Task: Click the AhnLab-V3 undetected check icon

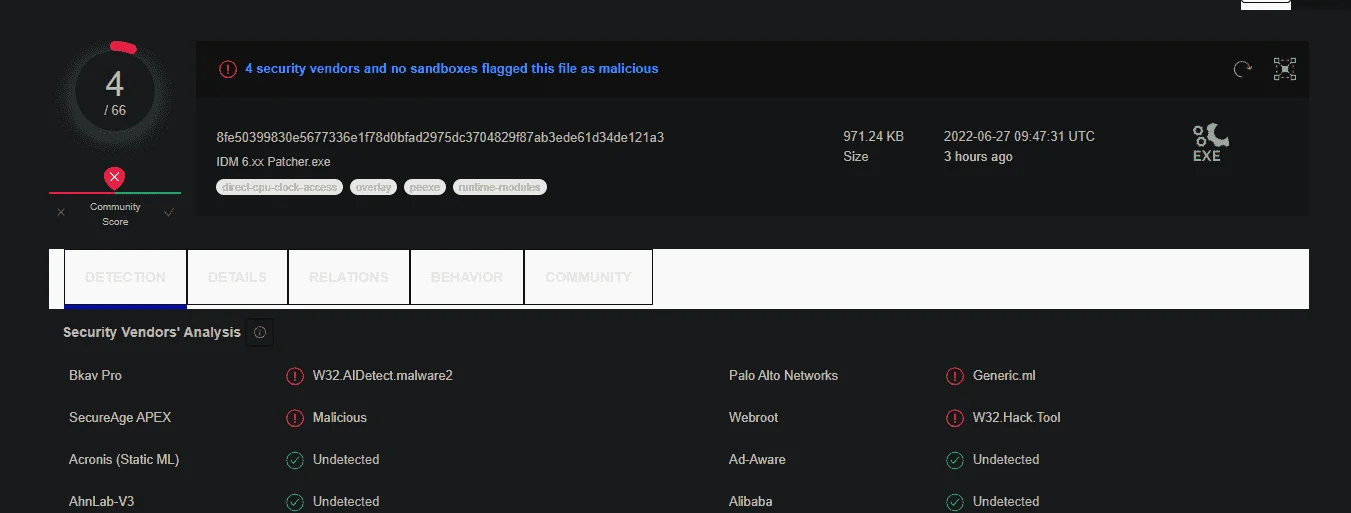Action: click(x=295, y=502)
